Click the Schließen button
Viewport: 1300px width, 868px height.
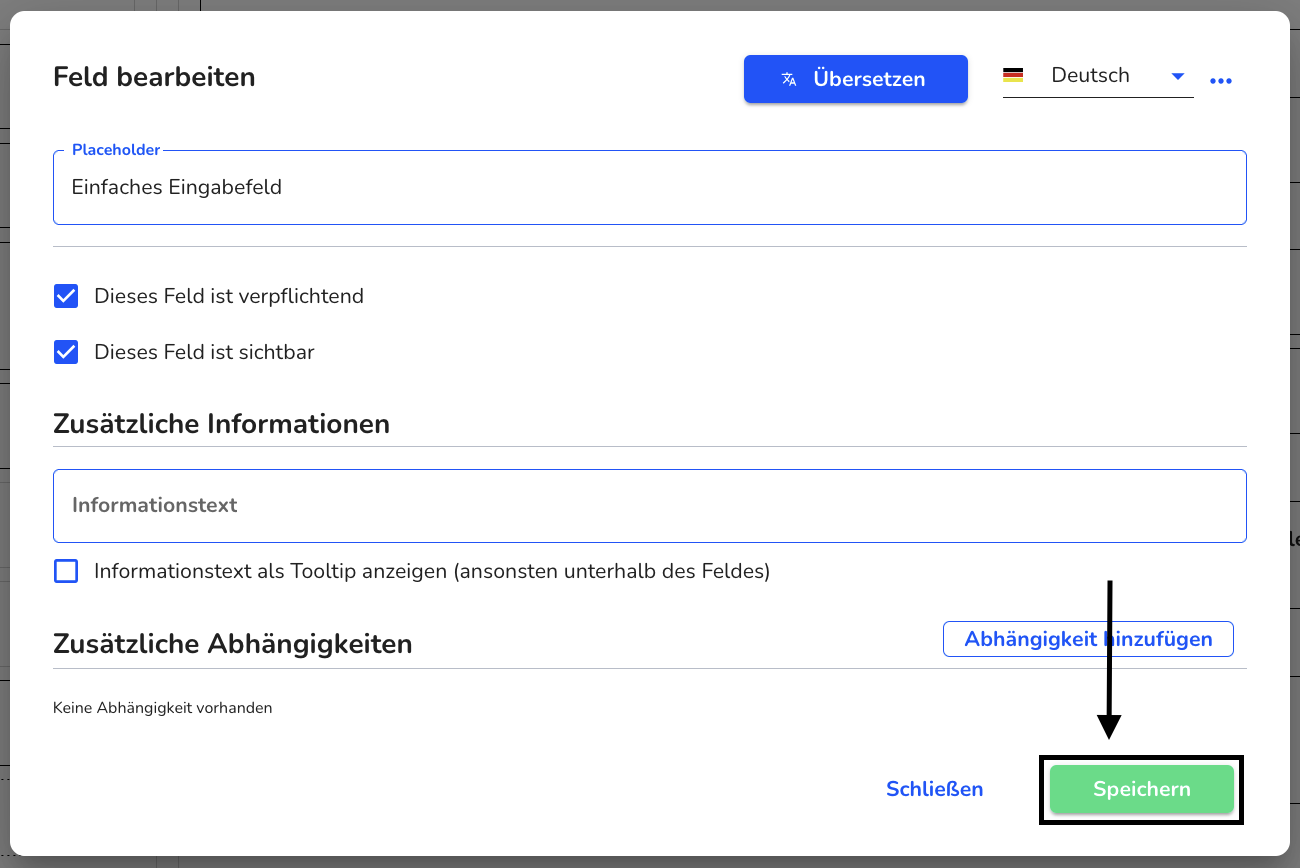(x=934, y=789)
